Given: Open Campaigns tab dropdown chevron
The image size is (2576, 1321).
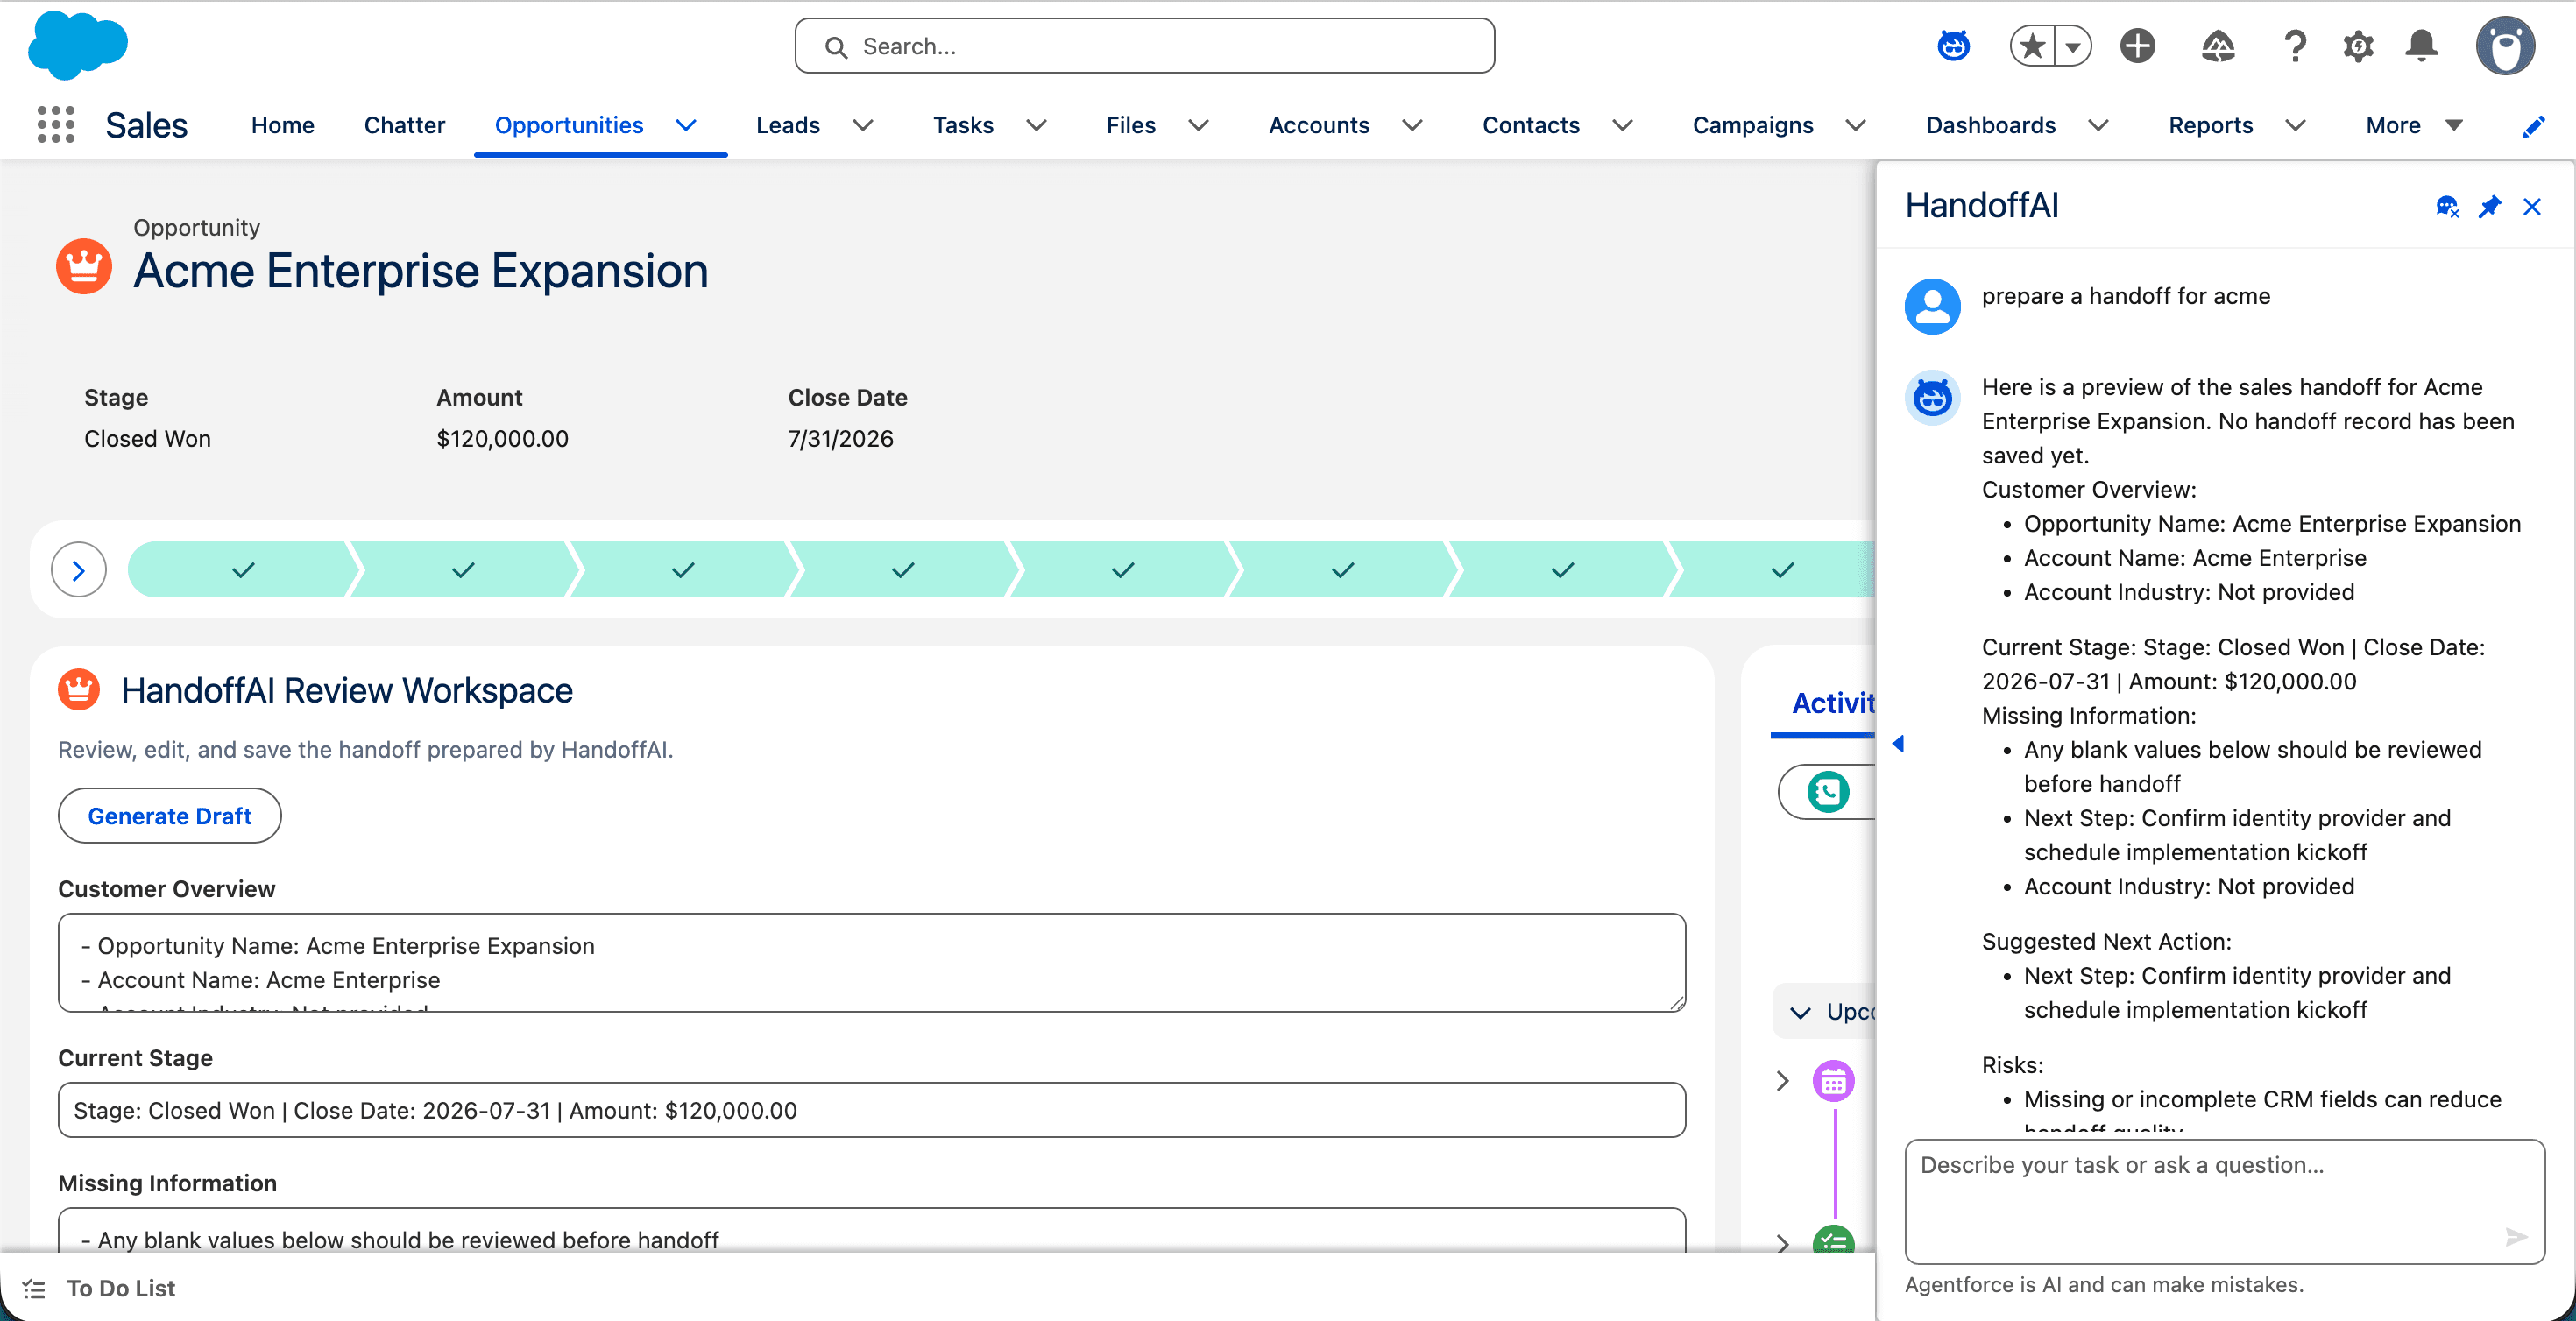Looking at the screenshot, I should pyautogui.click(x=1856, y=125).
